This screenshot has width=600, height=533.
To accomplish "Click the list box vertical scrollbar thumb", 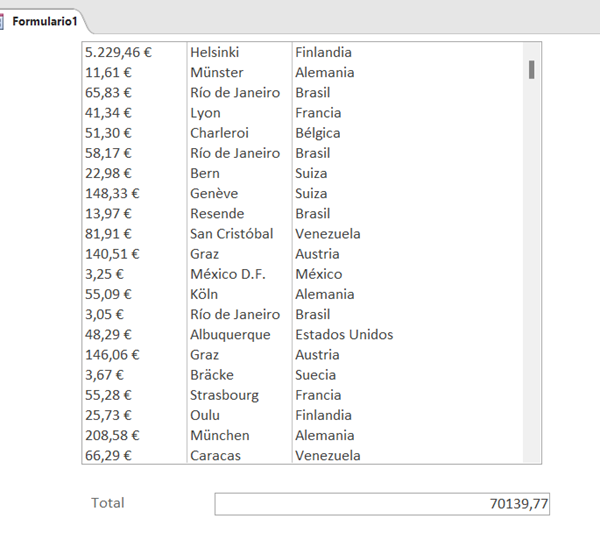I will click(x=531, y=69).
